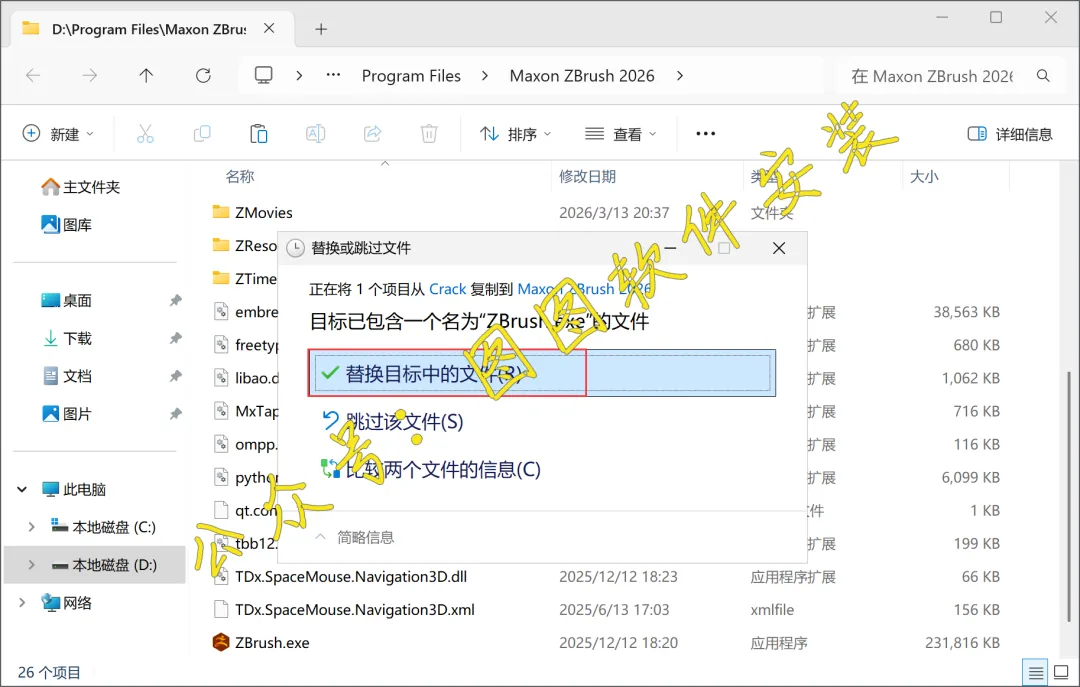Open the View (查看) dropdown
The width and height of the screenshot is (1080, 687).
tap(621, 134)
